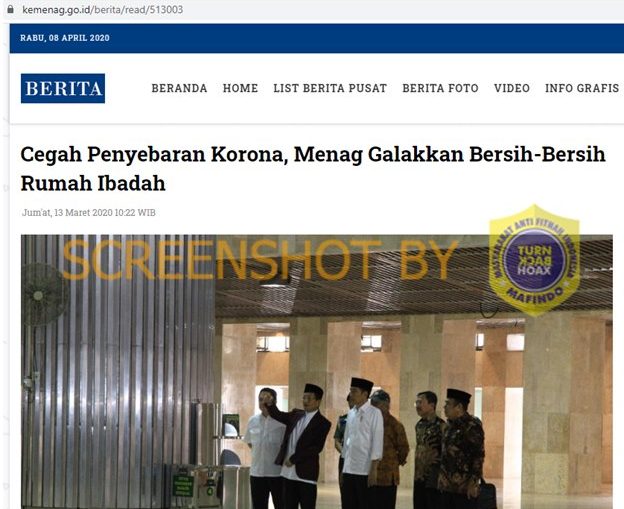
Task: Open INFO GRAFIS navigation item
Action: pyautogui.click(x=582, y=88)
